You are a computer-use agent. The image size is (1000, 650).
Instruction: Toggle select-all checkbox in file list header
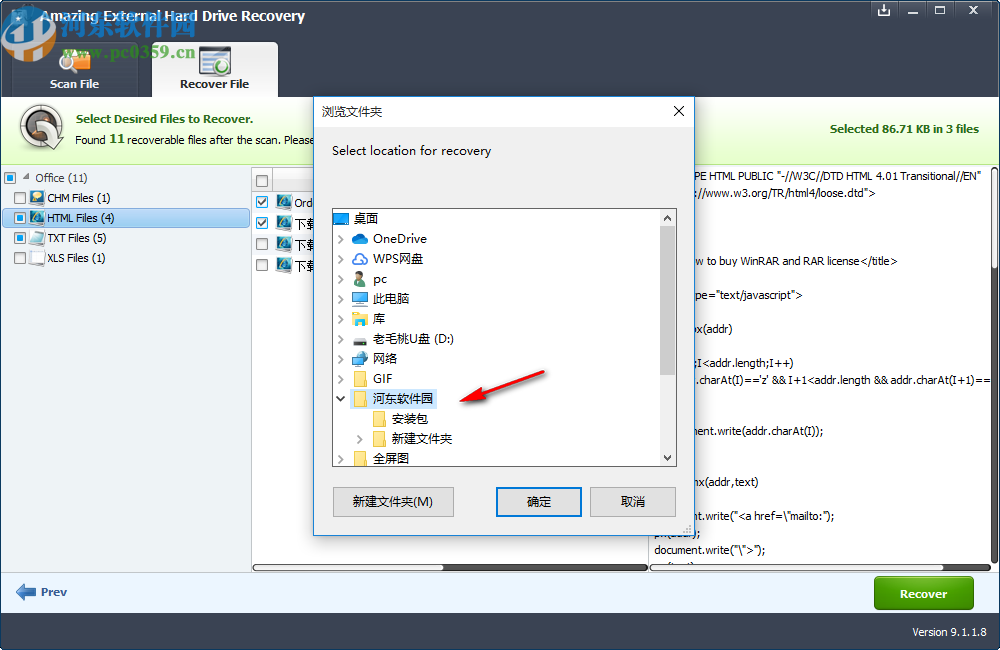tap(261, 181)
